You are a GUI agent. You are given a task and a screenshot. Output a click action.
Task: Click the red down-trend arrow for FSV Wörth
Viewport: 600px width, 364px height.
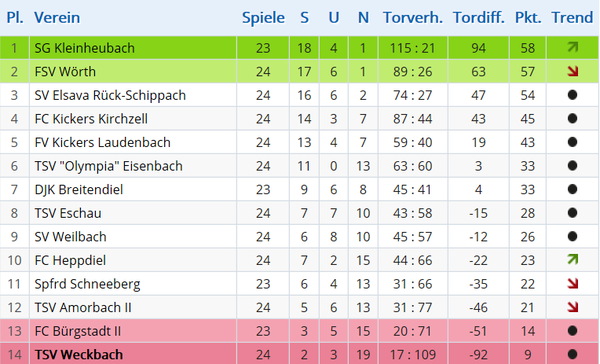tap(572, 71)
